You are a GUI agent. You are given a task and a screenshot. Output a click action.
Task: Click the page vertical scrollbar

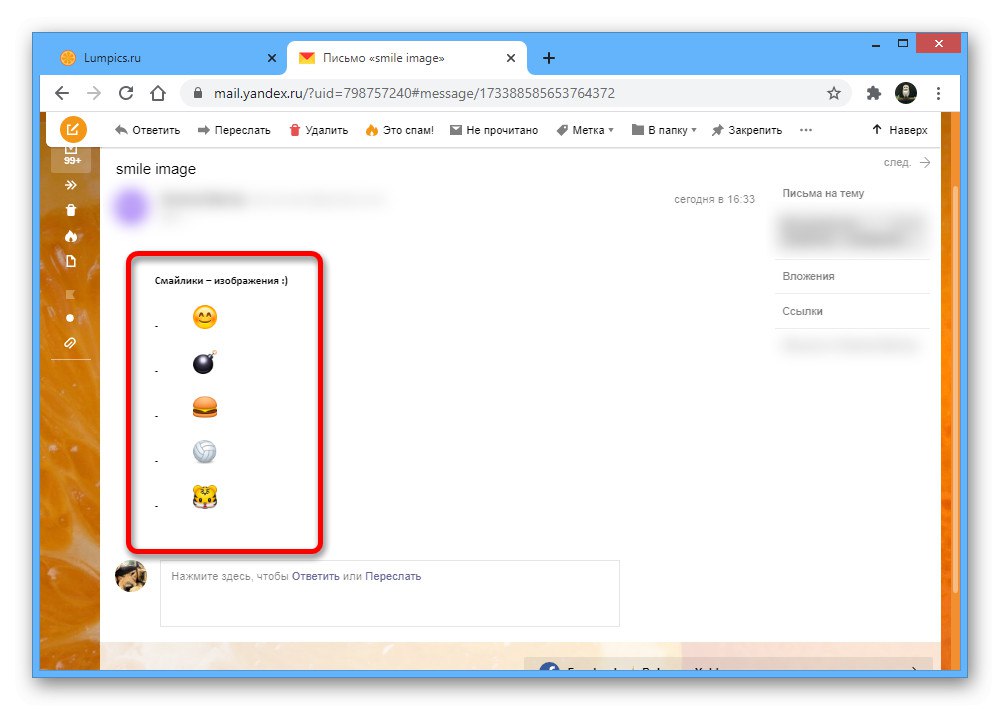pyautogui.click(x=955, y=389)
